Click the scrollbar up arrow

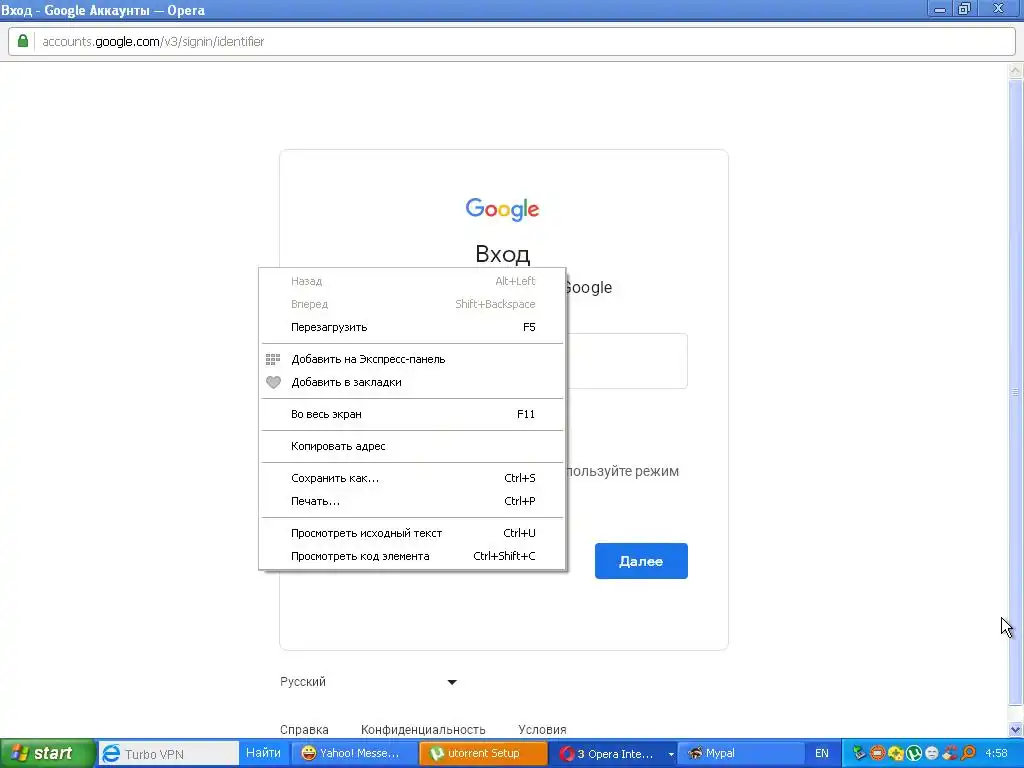point(1016,70)
